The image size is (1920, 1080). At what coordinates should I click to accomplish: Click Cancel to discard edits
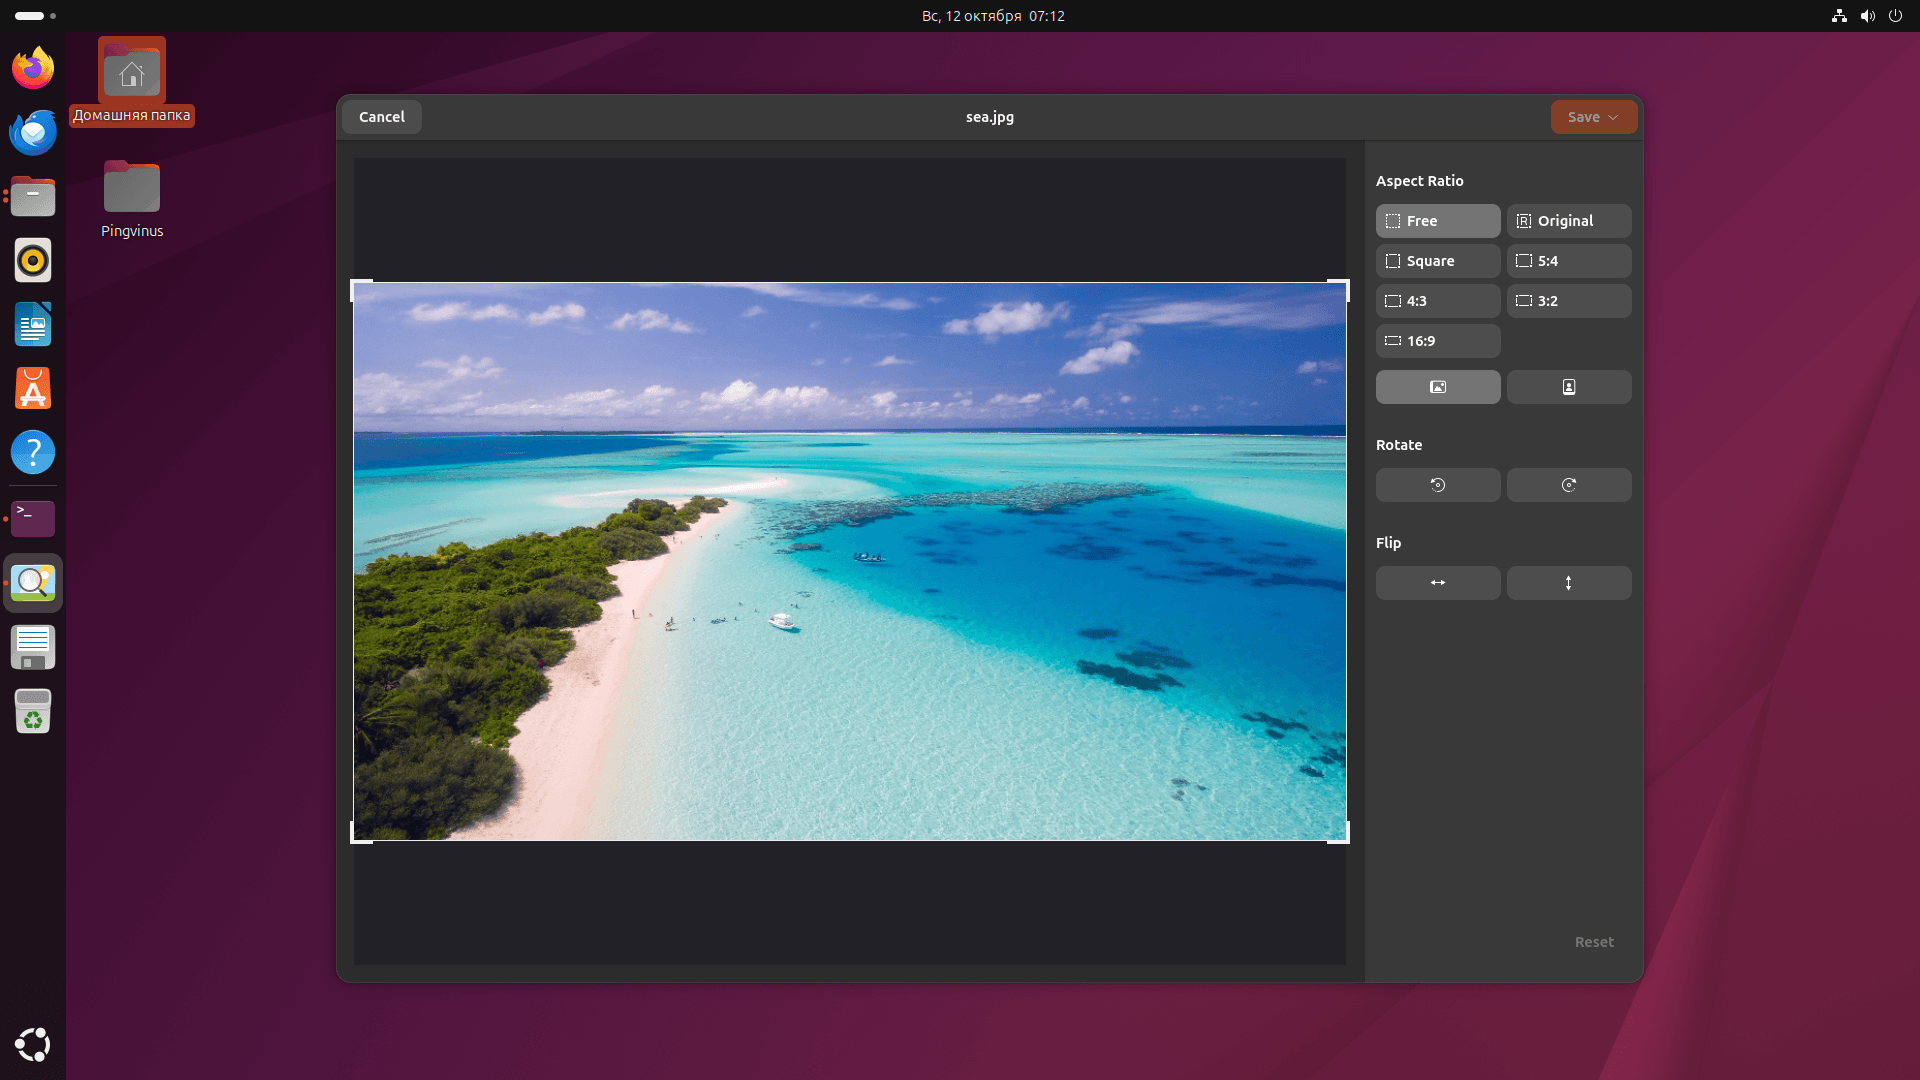tap(381, 117)
